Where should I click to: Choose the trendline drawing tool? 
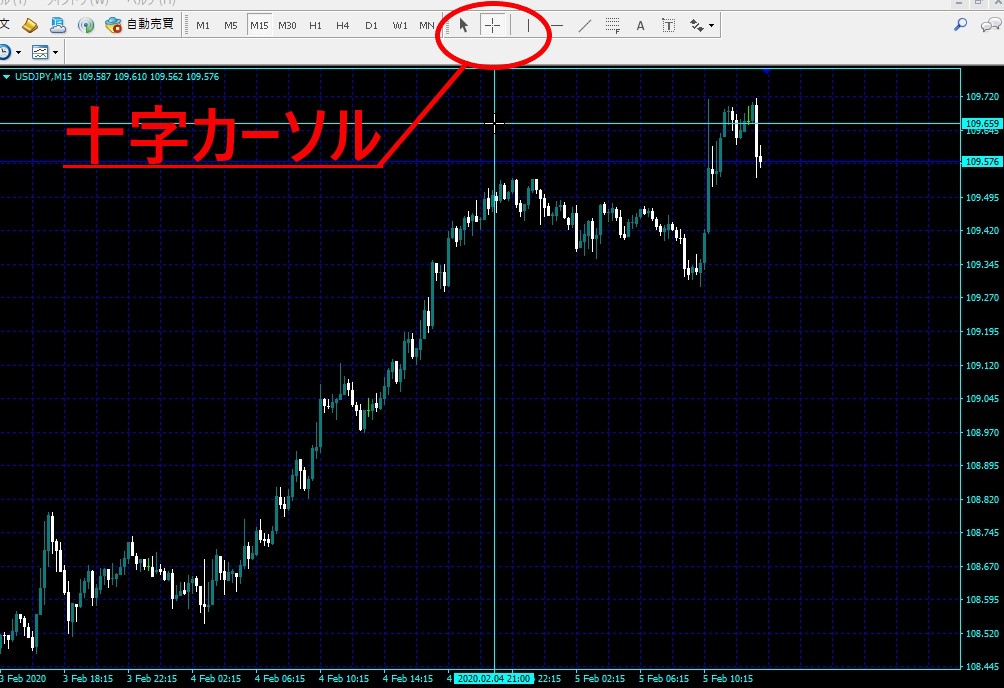585,26
